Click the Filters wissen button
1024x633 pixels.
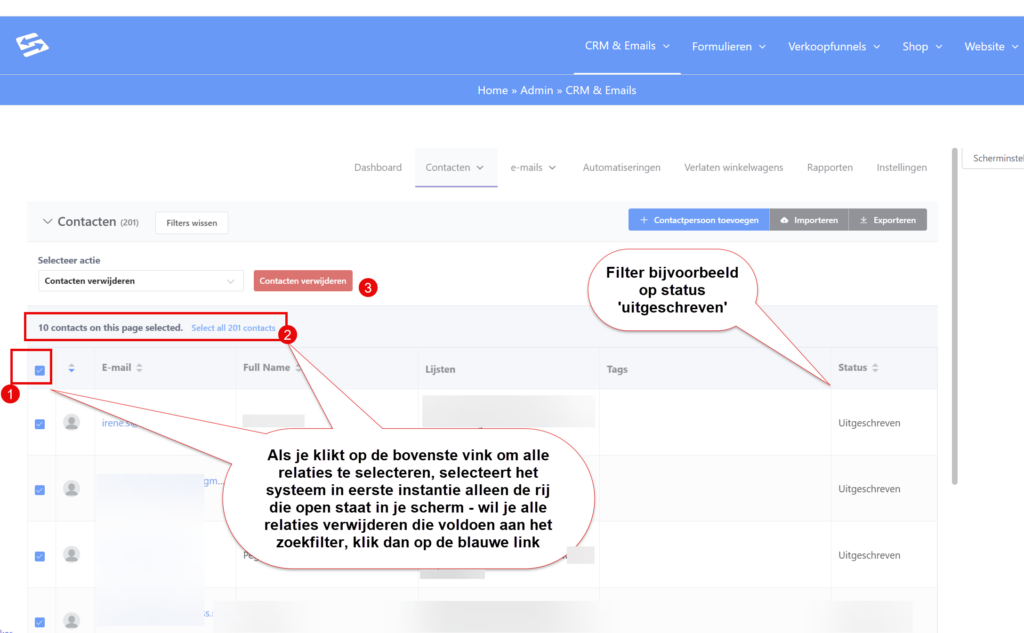(191, 223)
